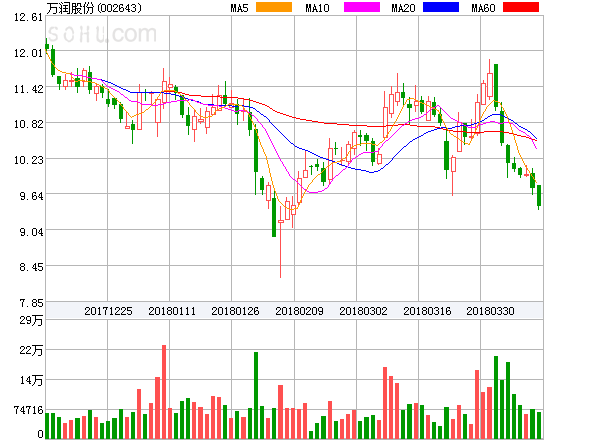The image size is (600, 440).
Task: Click the tallest red volume bar near 20180111
Action: coord(164,392)
